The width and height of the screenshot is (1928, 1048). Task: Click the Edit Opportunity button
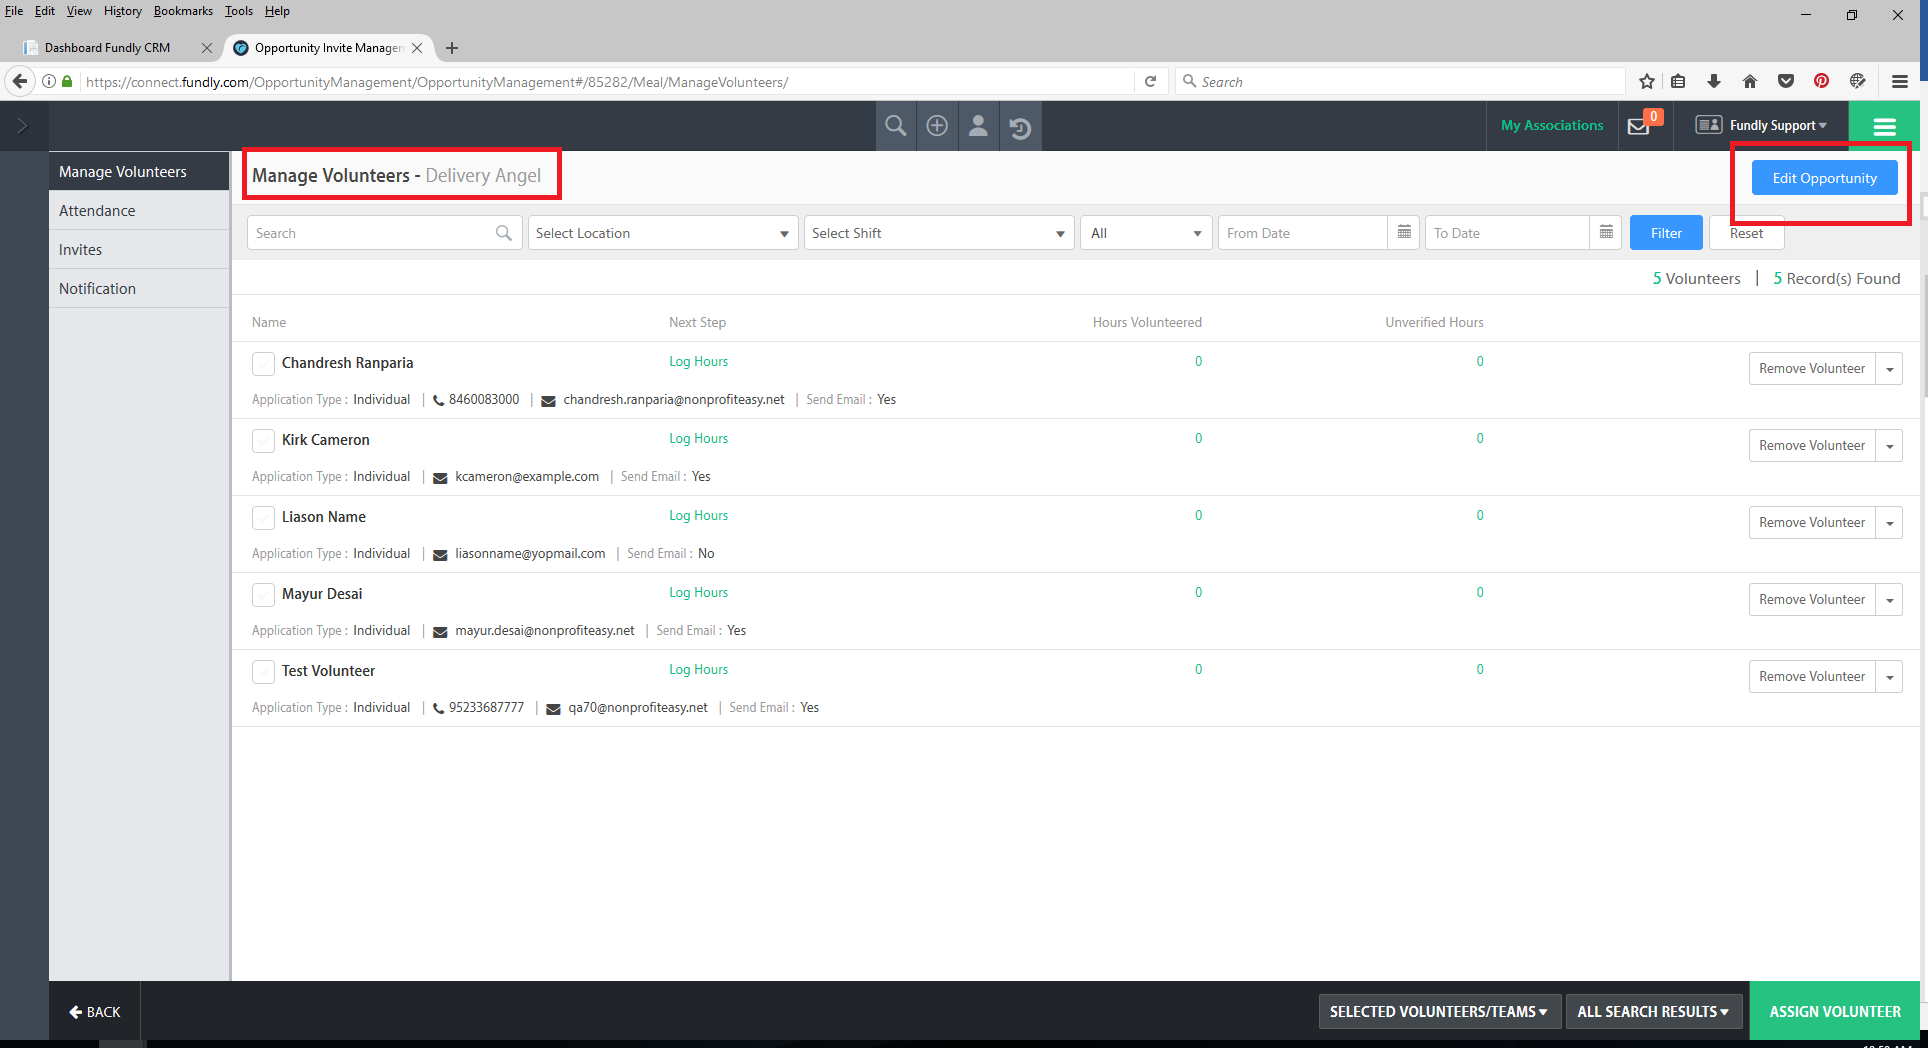1824,178
